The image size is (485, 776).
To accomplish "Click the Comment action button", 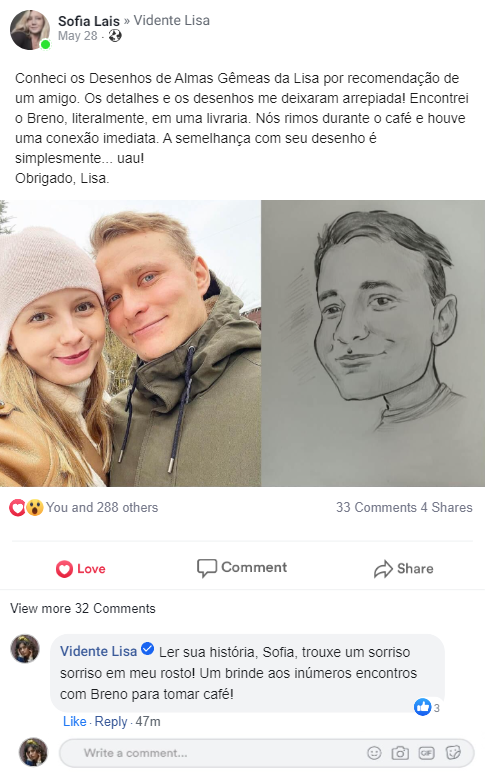I will pyautogui.click(x=242, y=568).
